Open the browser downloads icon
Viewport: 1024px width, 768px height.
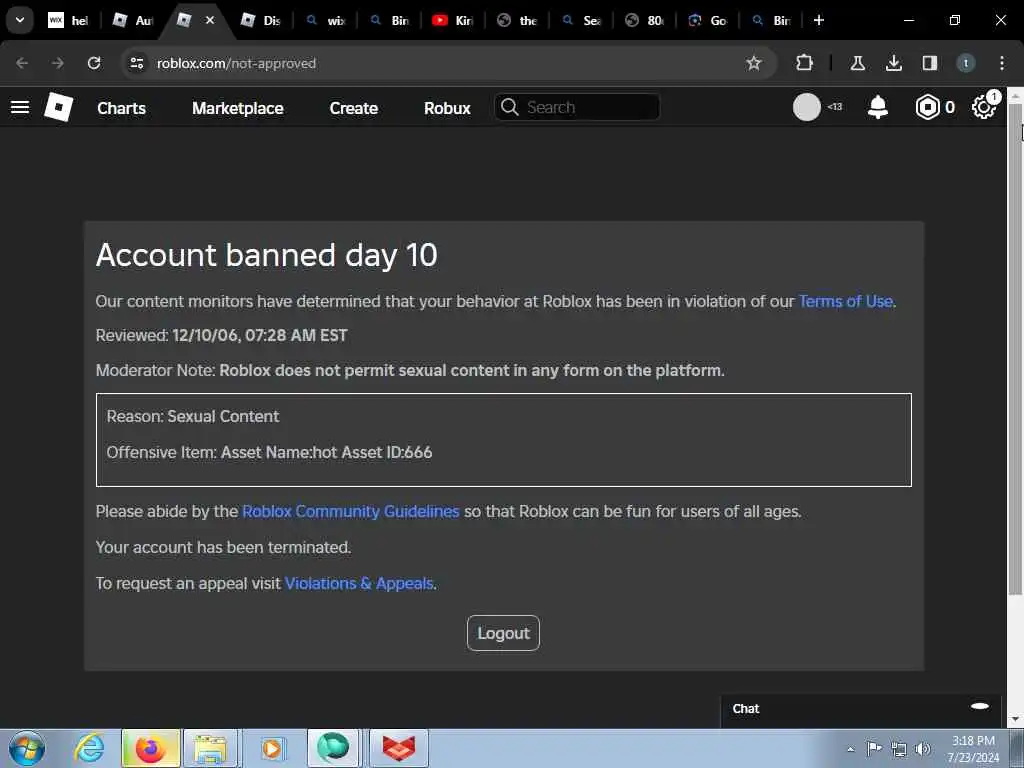[893, 63]
